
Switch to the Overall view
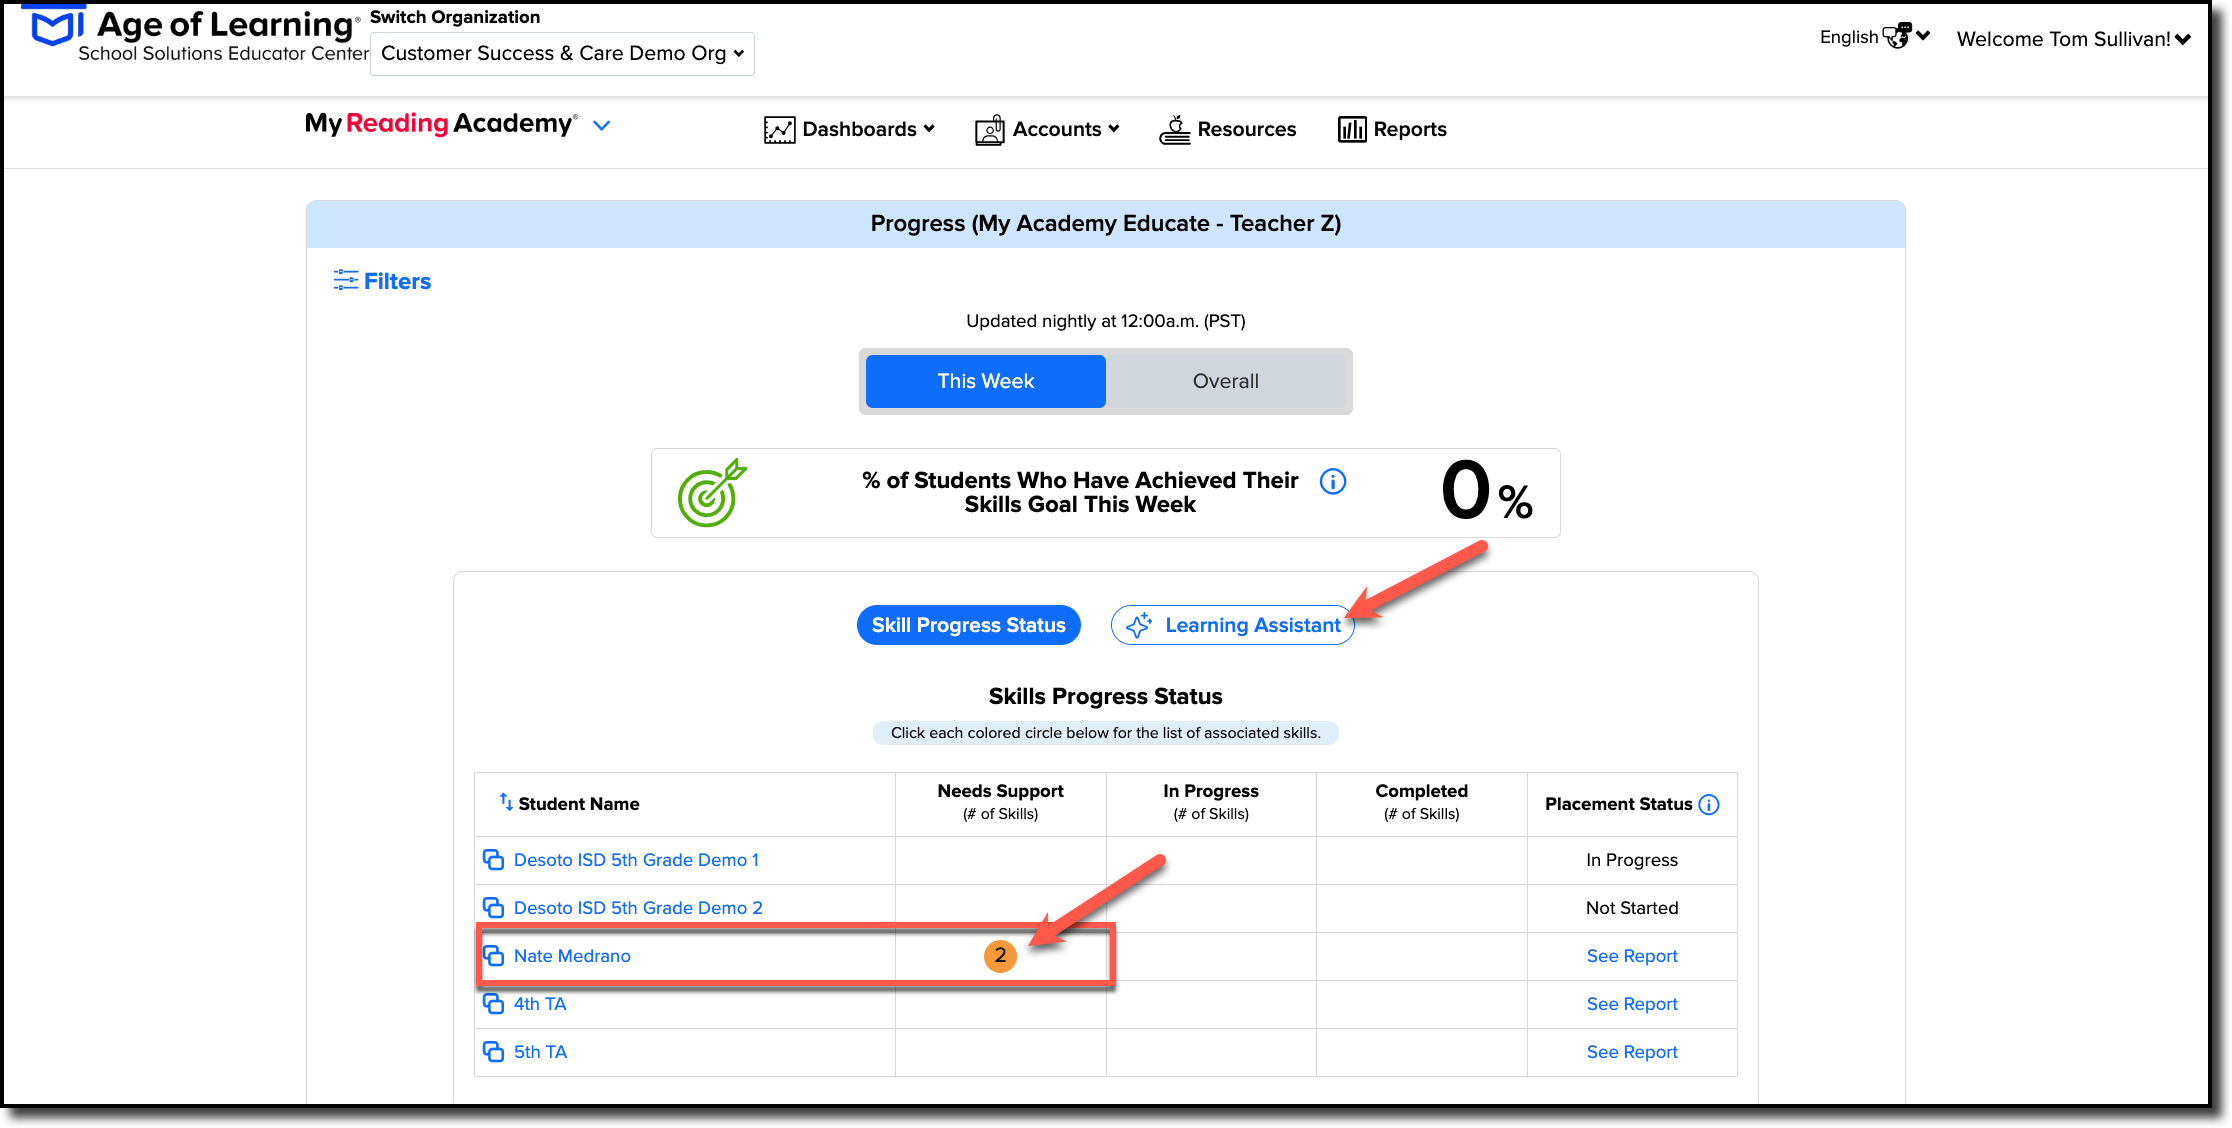(x=1225, y=381)
